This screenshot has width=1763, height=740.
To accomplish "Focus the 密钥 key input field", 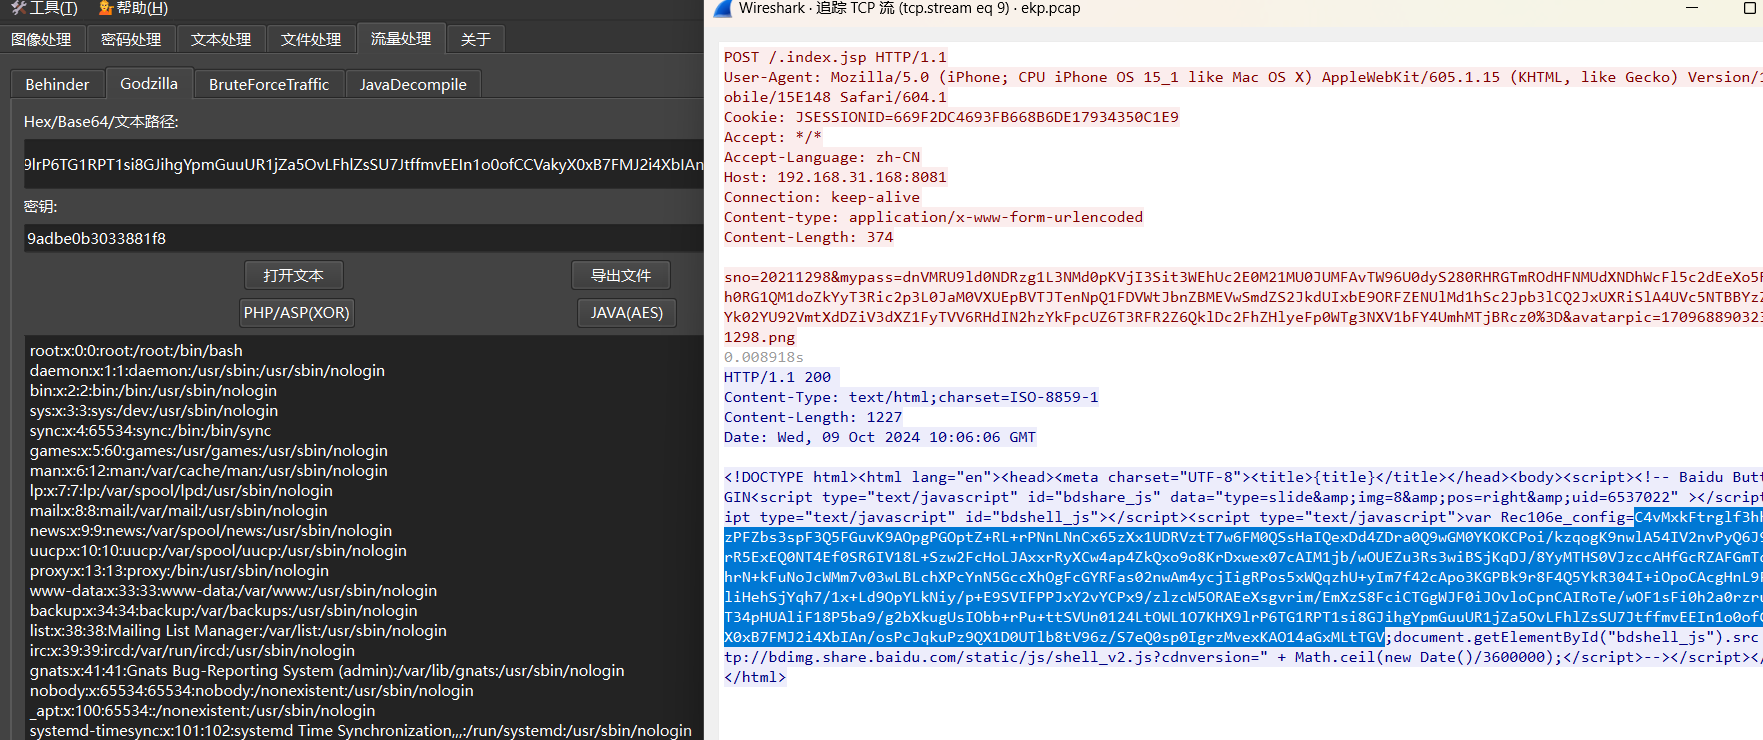I will click(364, 238).
